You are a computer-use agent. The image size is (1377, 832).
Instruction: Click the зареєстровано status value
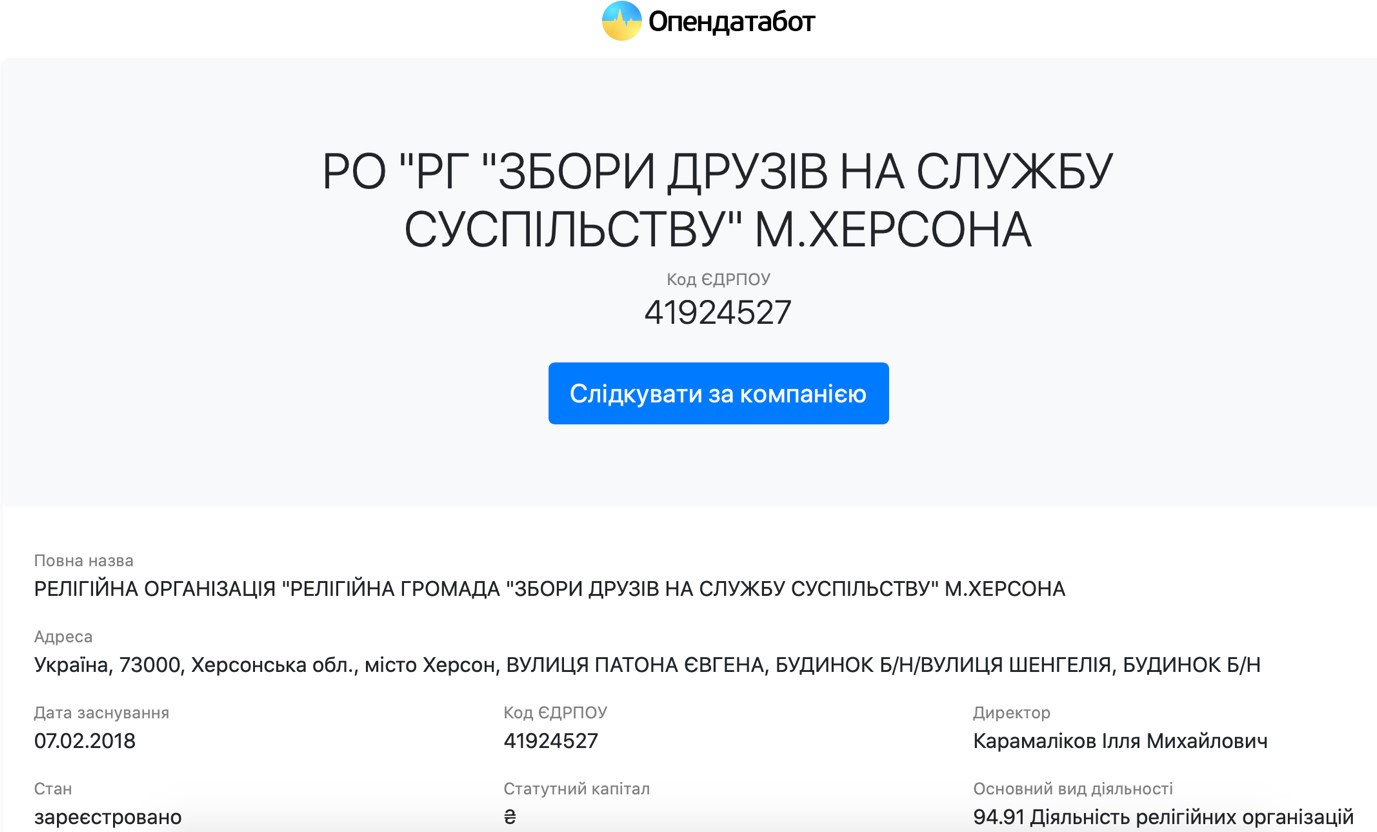[108, 817]
